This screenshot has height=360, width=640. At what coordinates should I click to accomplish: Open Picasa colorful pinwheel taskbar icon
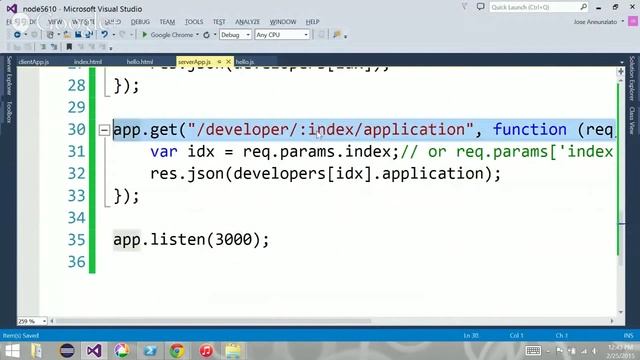121,351
